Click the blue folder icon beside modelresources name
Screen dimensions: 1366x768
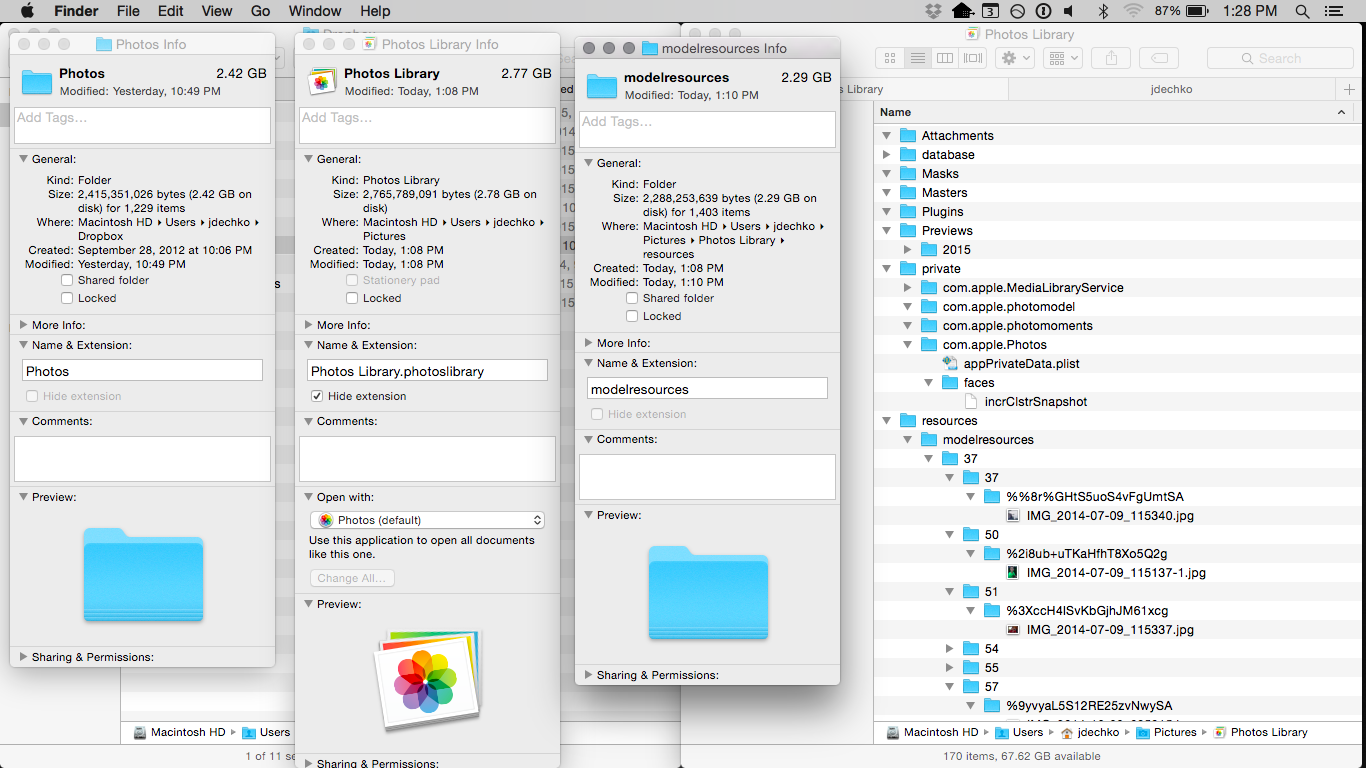602,85
